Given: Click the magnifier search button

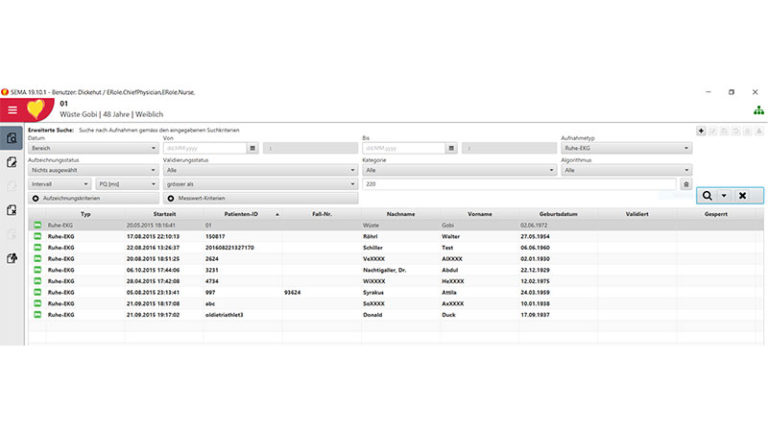Looking at the screenshot, I should point(708,196).
